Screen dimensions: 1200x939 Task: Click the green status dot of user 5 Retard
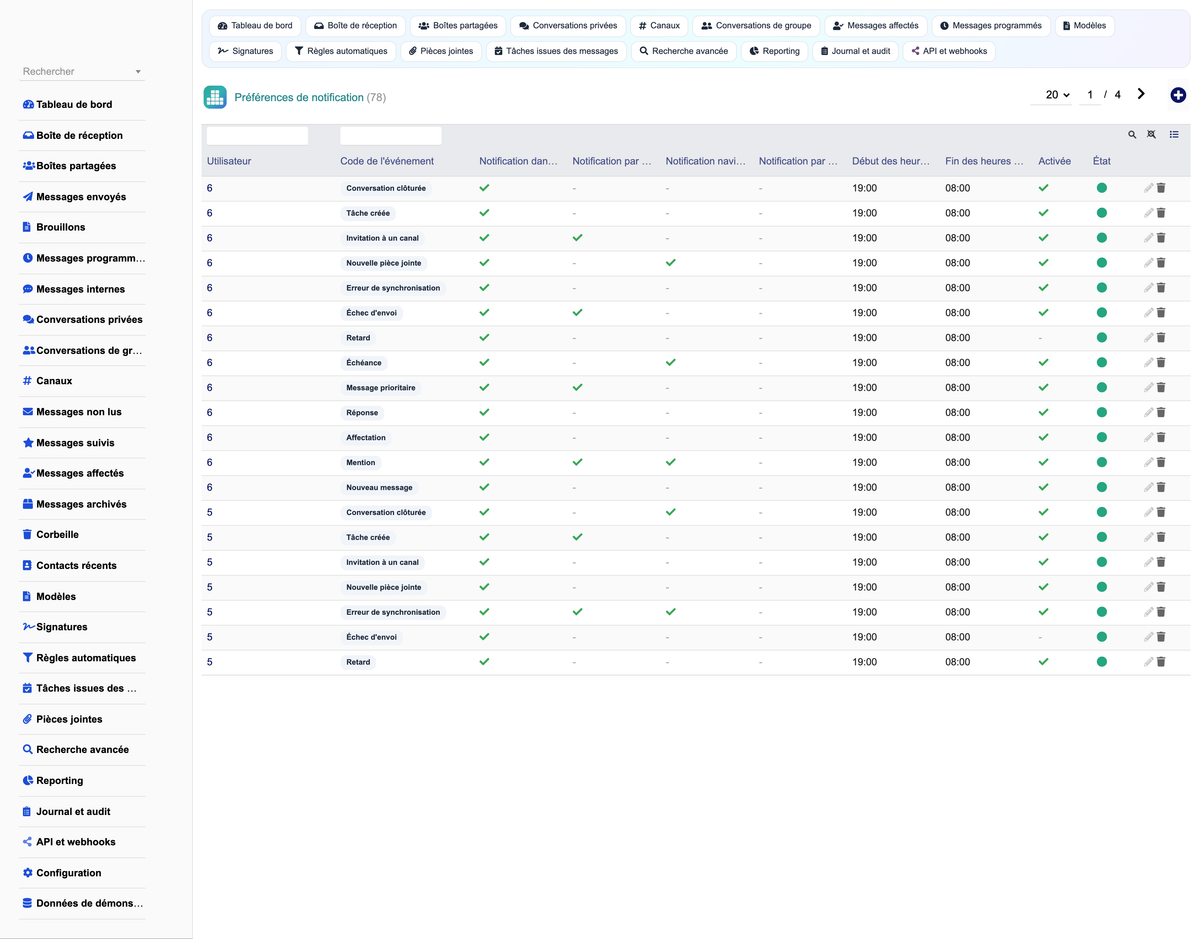coord(1101,662)
